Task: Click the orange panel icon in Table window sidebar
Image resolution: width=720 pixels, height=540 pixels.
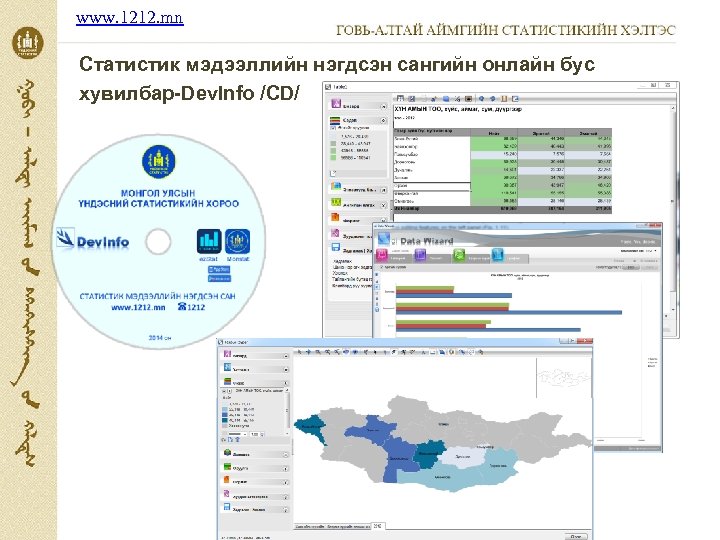Action: tap(336, 218)
